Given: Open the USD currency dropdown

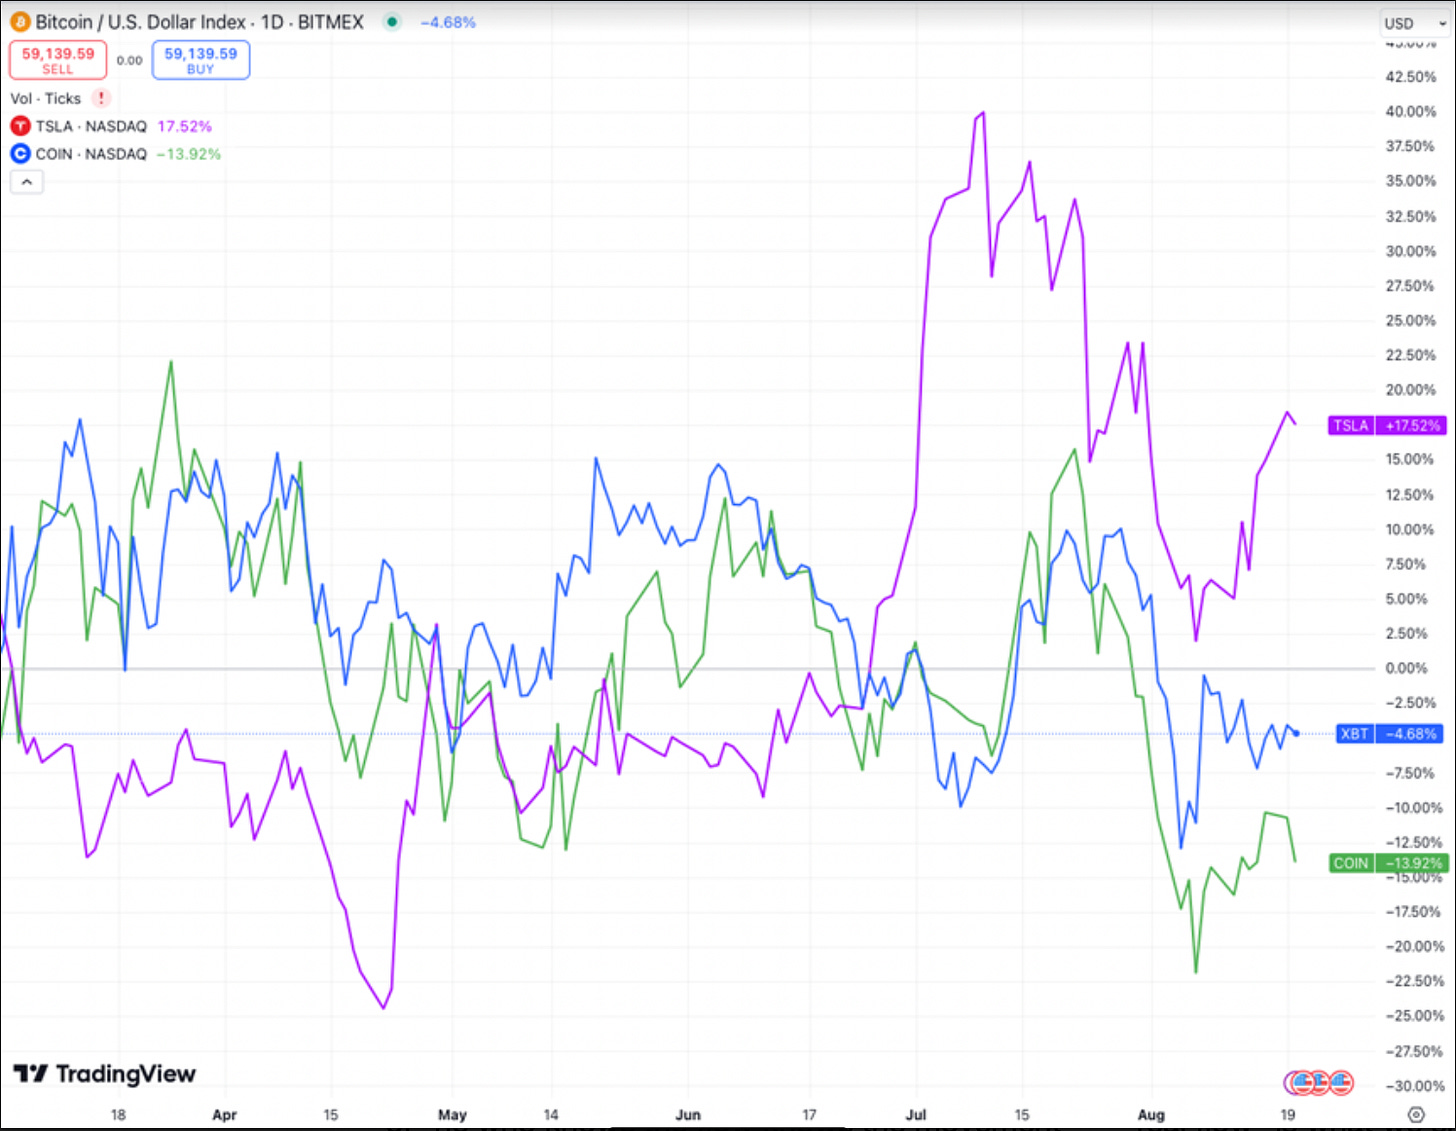Looking at the screenshot, I should tap(1414, 23).
